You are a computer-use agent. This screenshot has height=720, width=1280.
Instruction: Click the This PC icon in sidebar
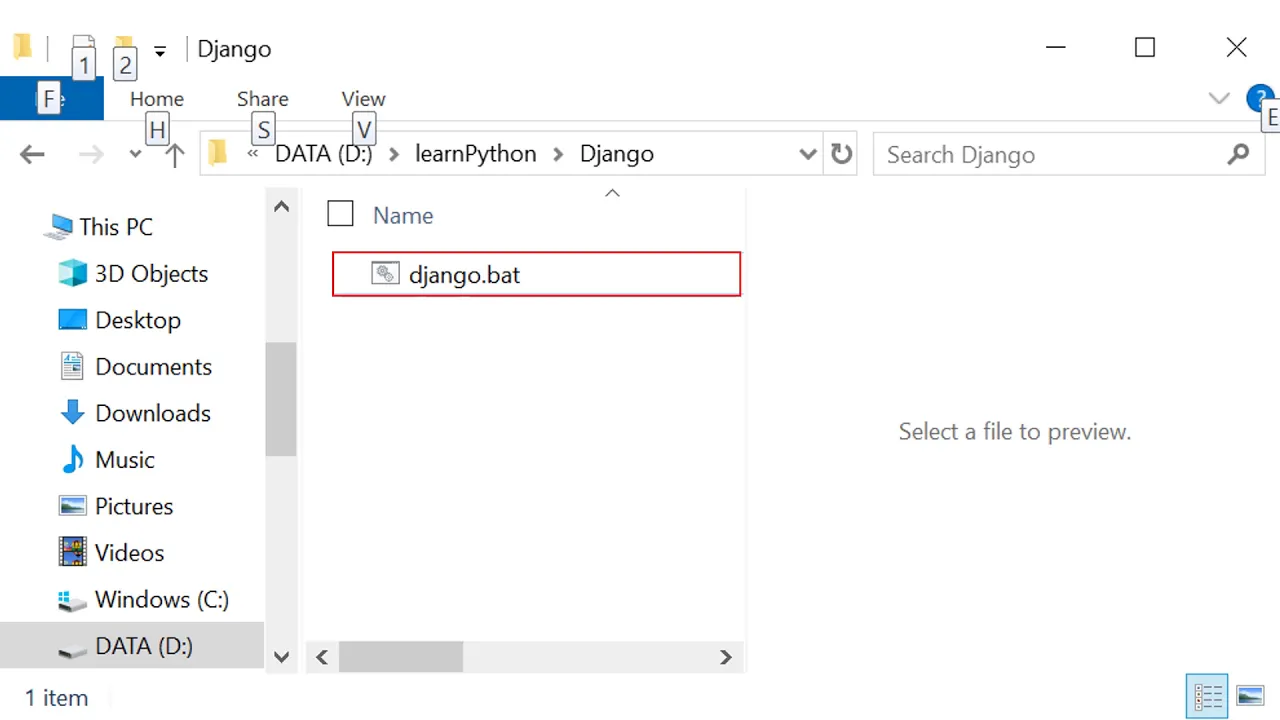58,227
